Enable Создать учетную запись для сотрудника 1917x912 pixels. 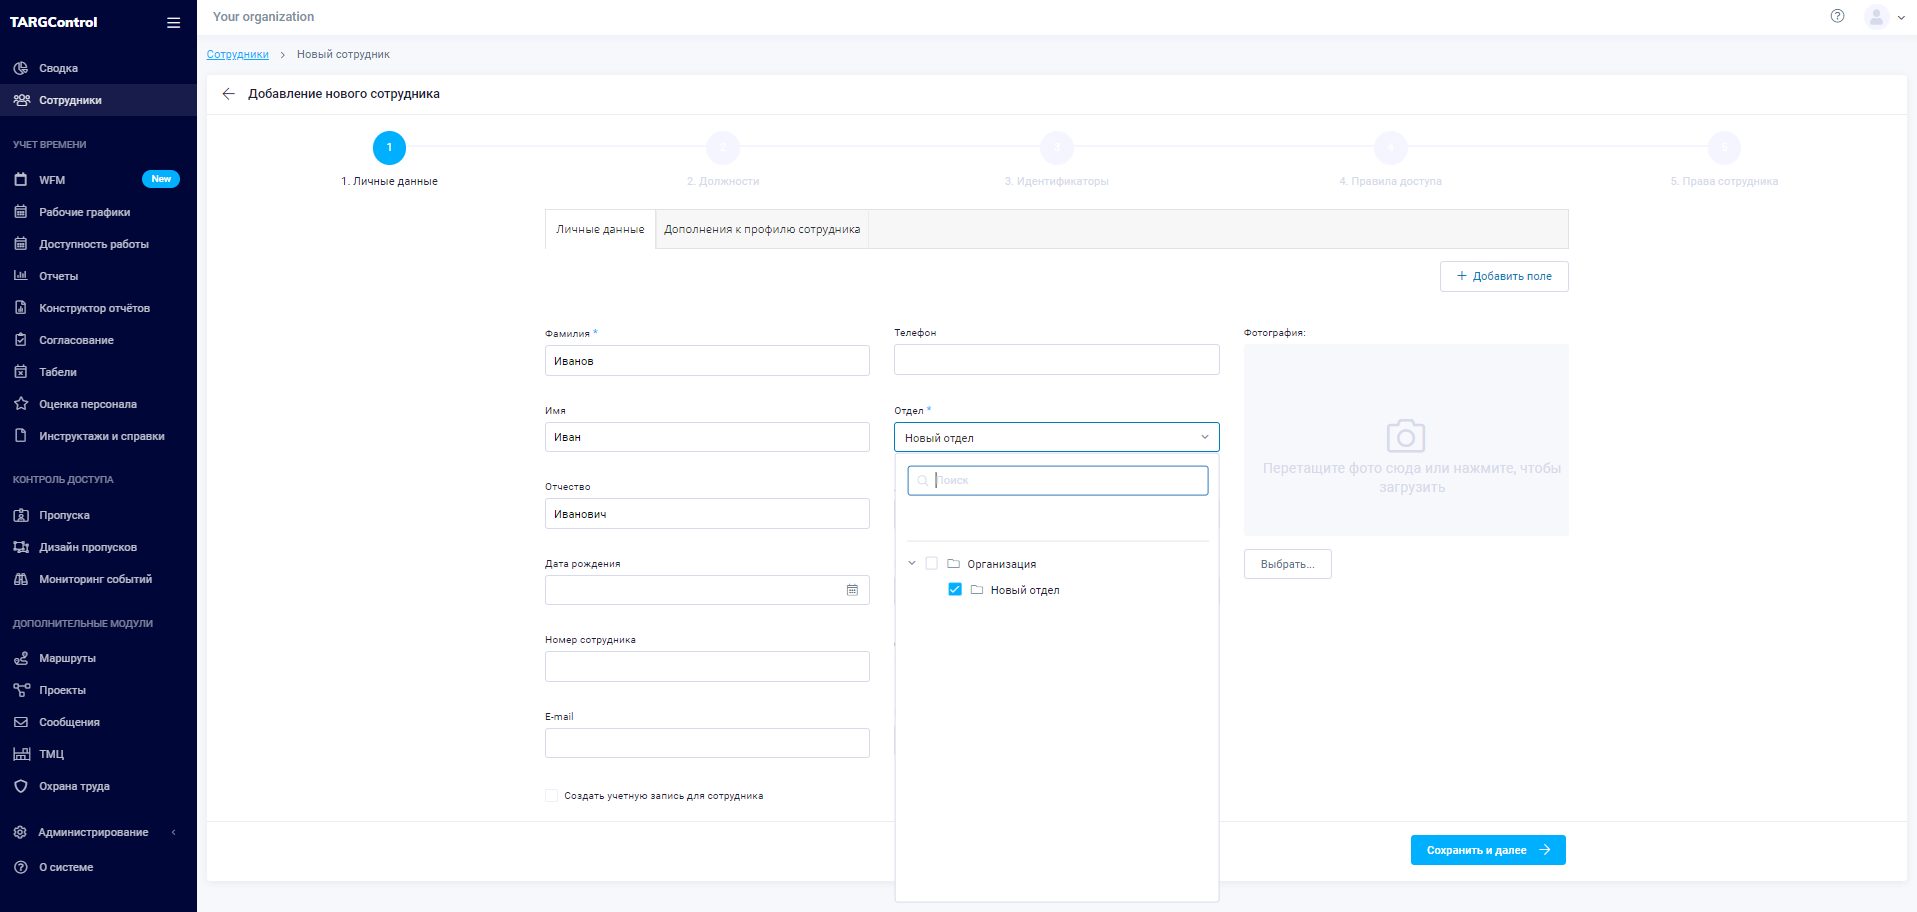coord(551,796)
